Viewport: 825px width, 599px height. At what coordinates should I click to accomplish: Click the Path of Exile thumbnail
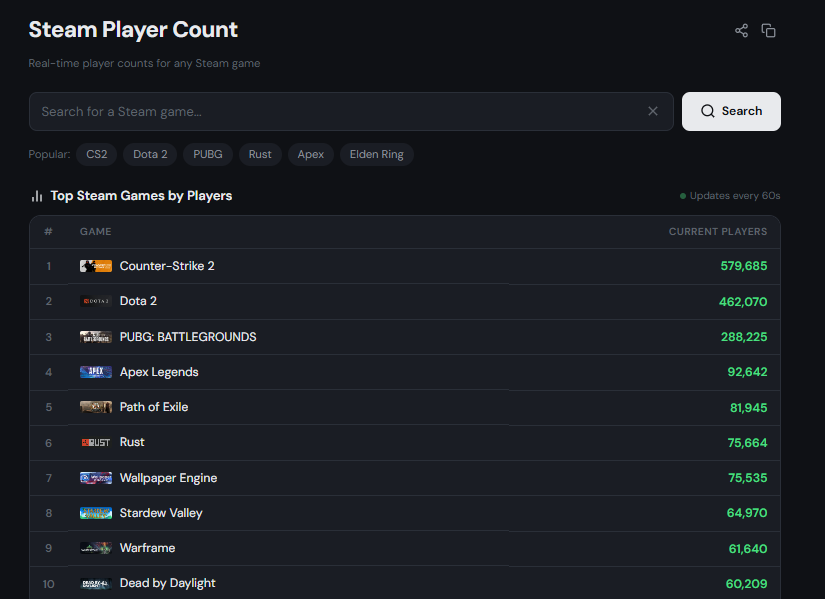(96, 407)
